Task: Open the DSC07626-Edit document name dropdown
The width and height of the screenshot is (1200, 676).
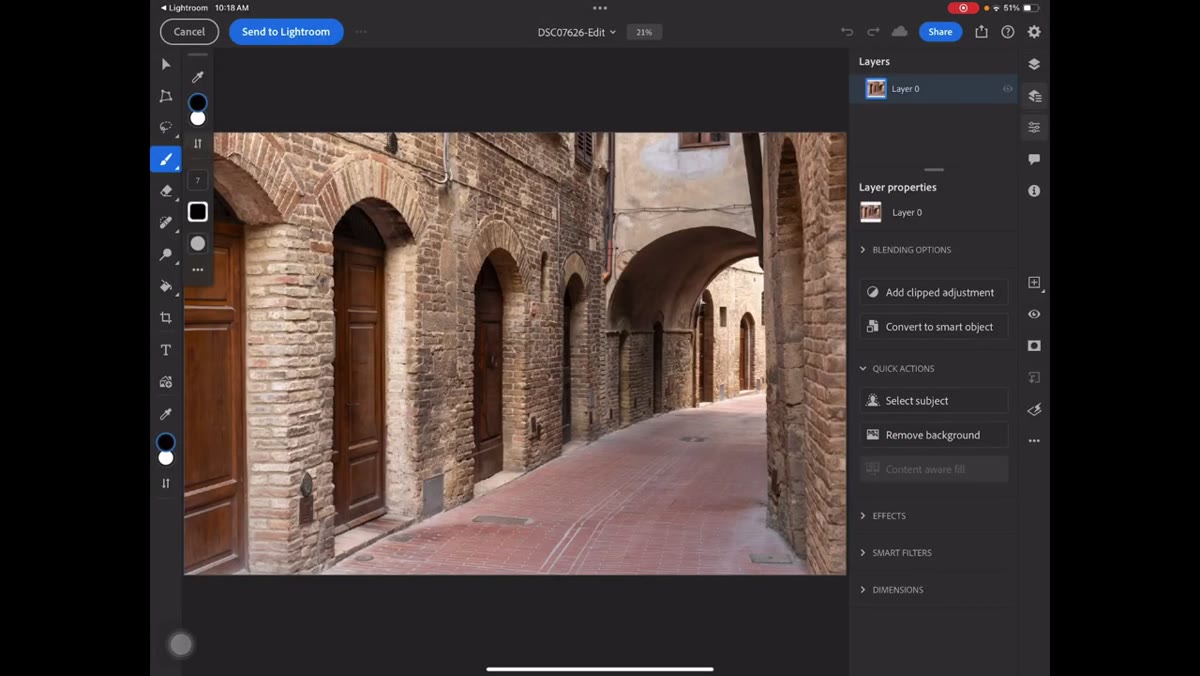Action: click(x=577, y=32)
